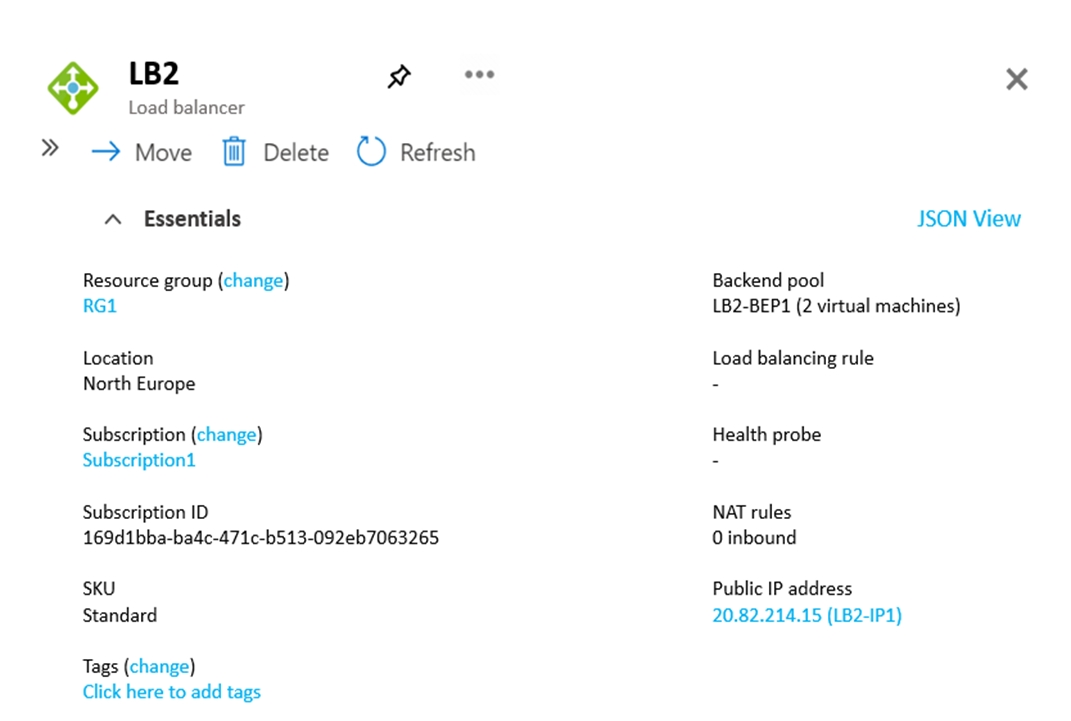Click the LB2 load balancer icon
Screen dimensions: 1071x721
pos(72,87)
